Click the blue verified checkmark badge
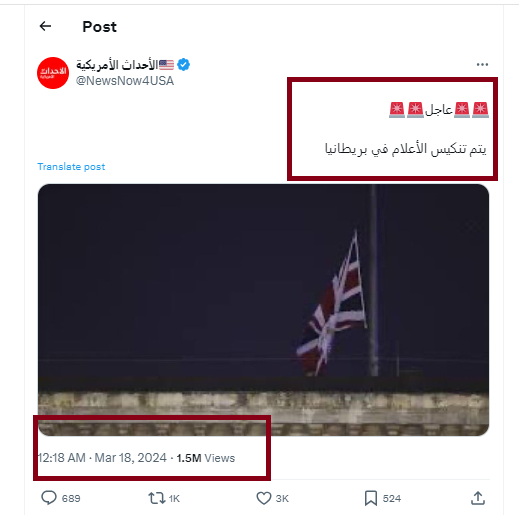The width and height of the screenshot is (519, 515). click(x=183, y=64)
